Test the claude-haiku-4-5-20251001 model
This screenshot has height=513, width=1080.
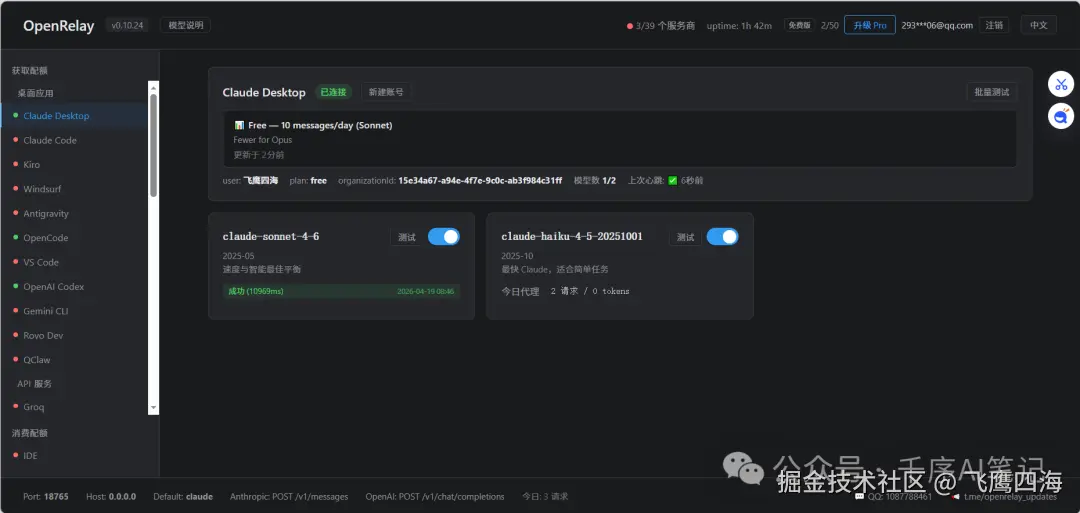click(685, 237)
